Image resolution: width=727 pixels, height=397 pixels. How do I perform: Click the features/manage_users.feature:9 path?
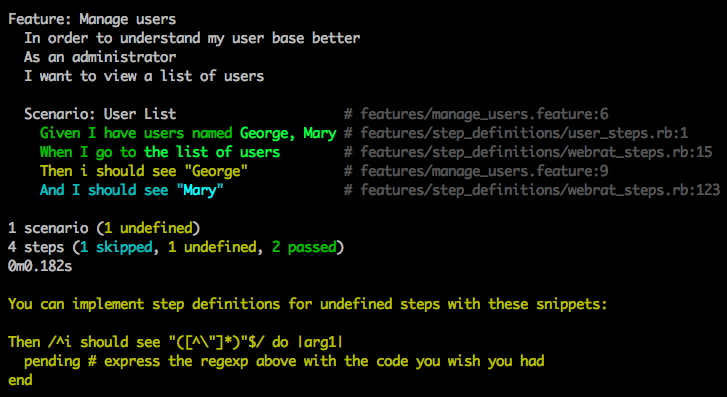(x=485, y=172)
